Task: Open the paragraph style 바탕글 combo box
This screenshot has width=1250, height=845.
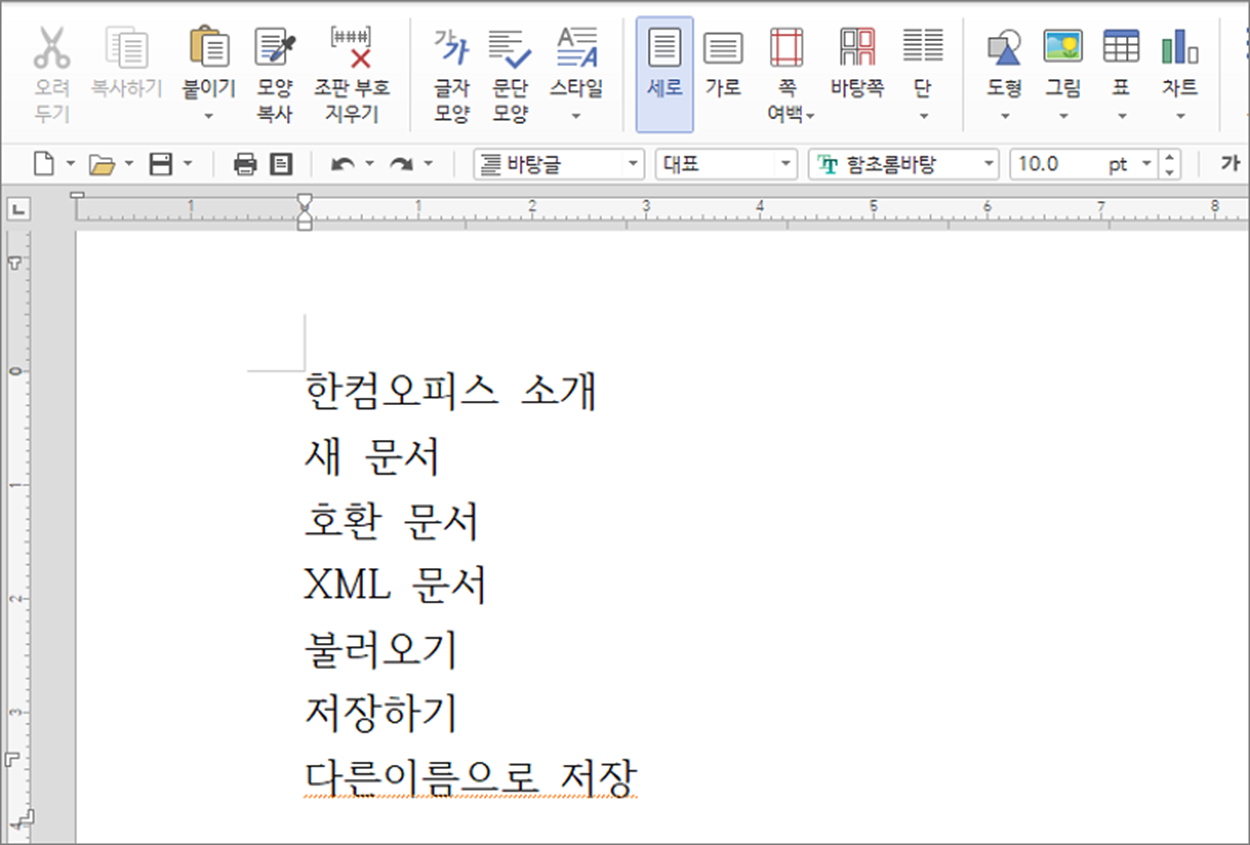Action: (559, 164)
